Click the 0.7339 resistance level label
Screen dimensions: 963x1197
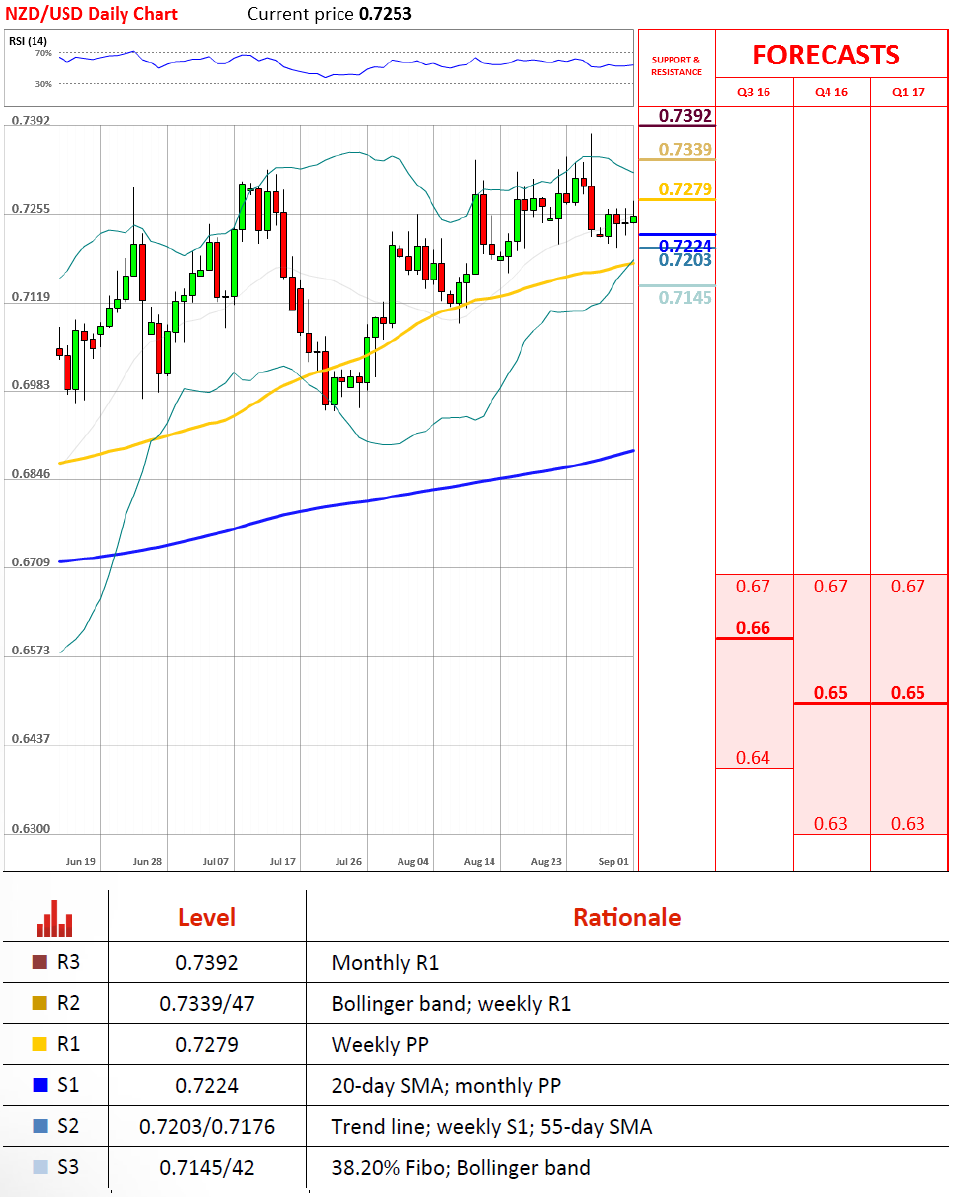click(x=686, y=150)
